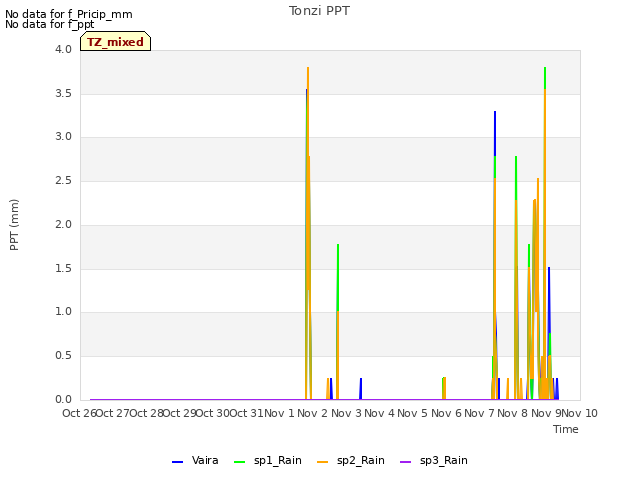Click the blue Vaira spike near Nov 3
Image resolution: width=640 pixels, height=480 pixels.
point(361,388)
